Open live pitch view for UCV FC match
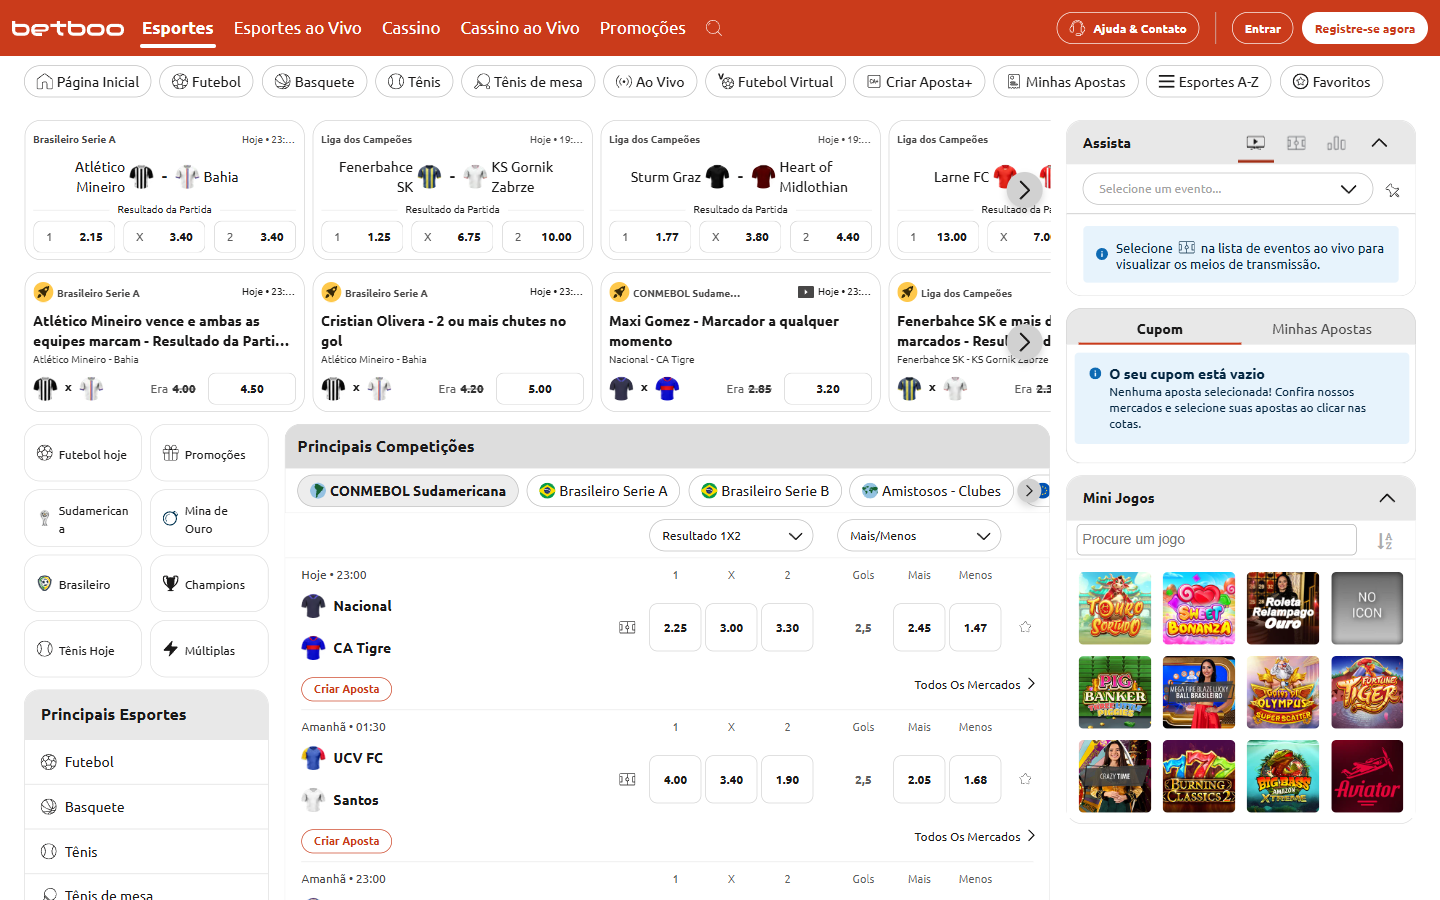The image size is (1440, 900). [627, 780]
